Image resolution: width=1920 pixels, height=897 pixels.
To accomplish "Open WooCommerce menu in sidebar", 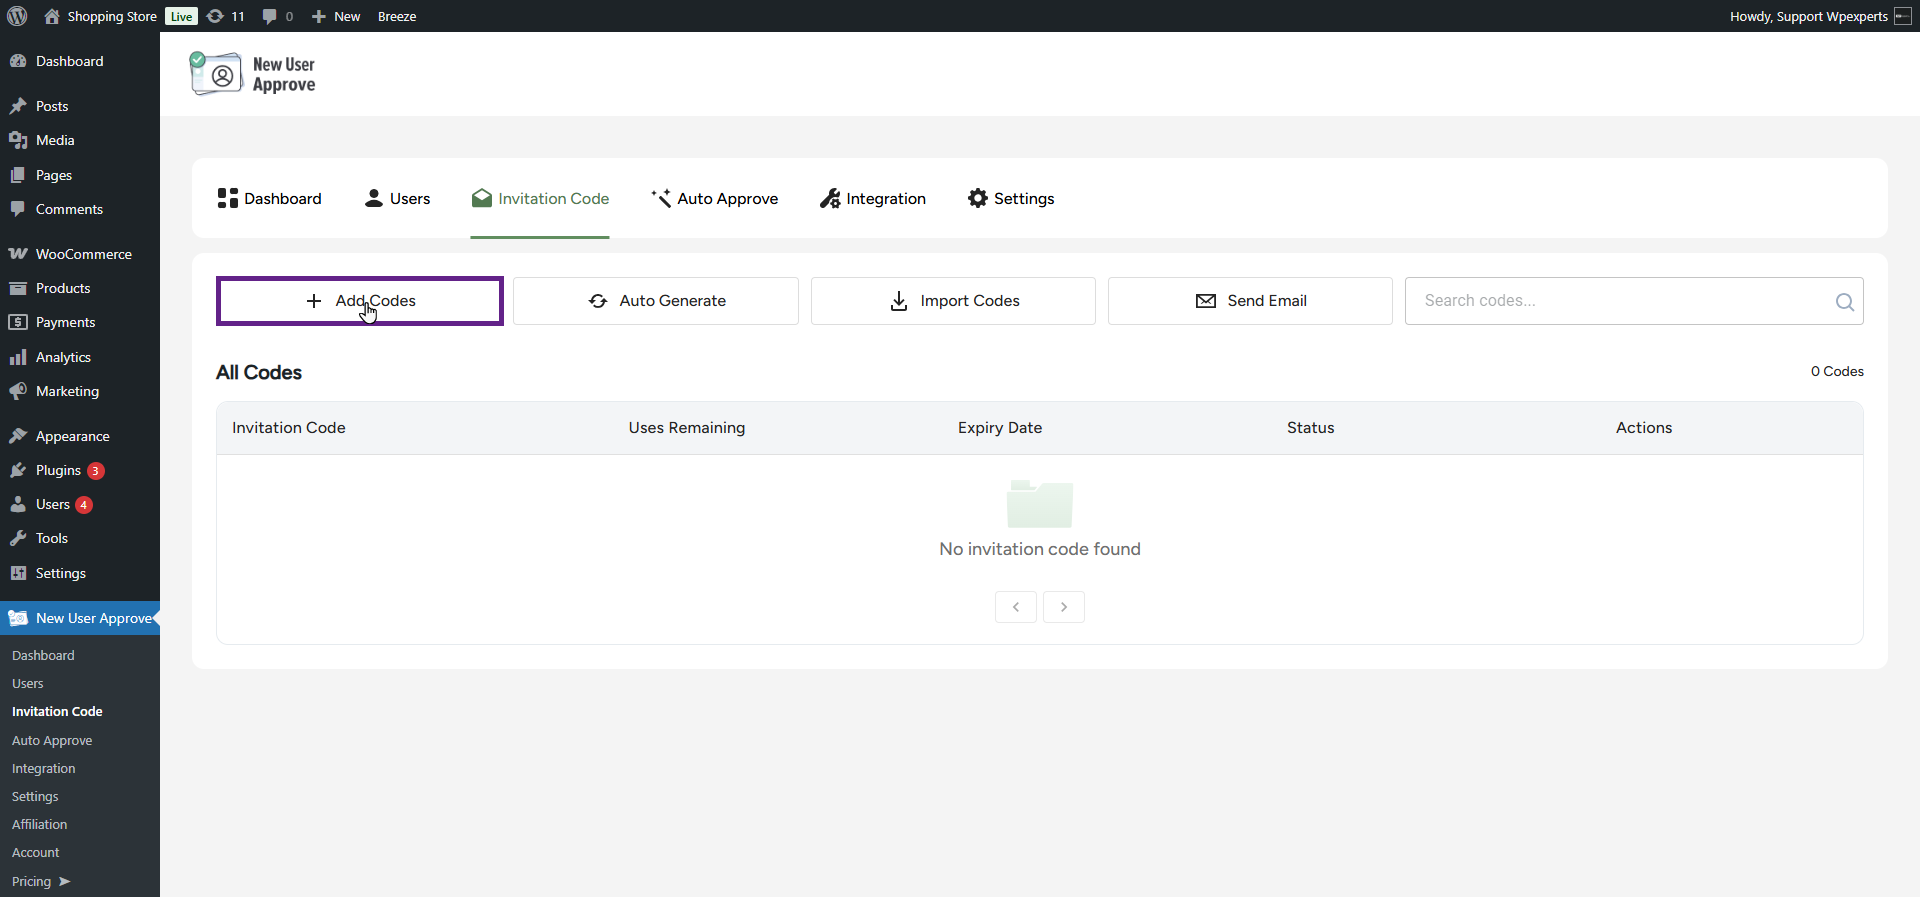I will 83,254.
